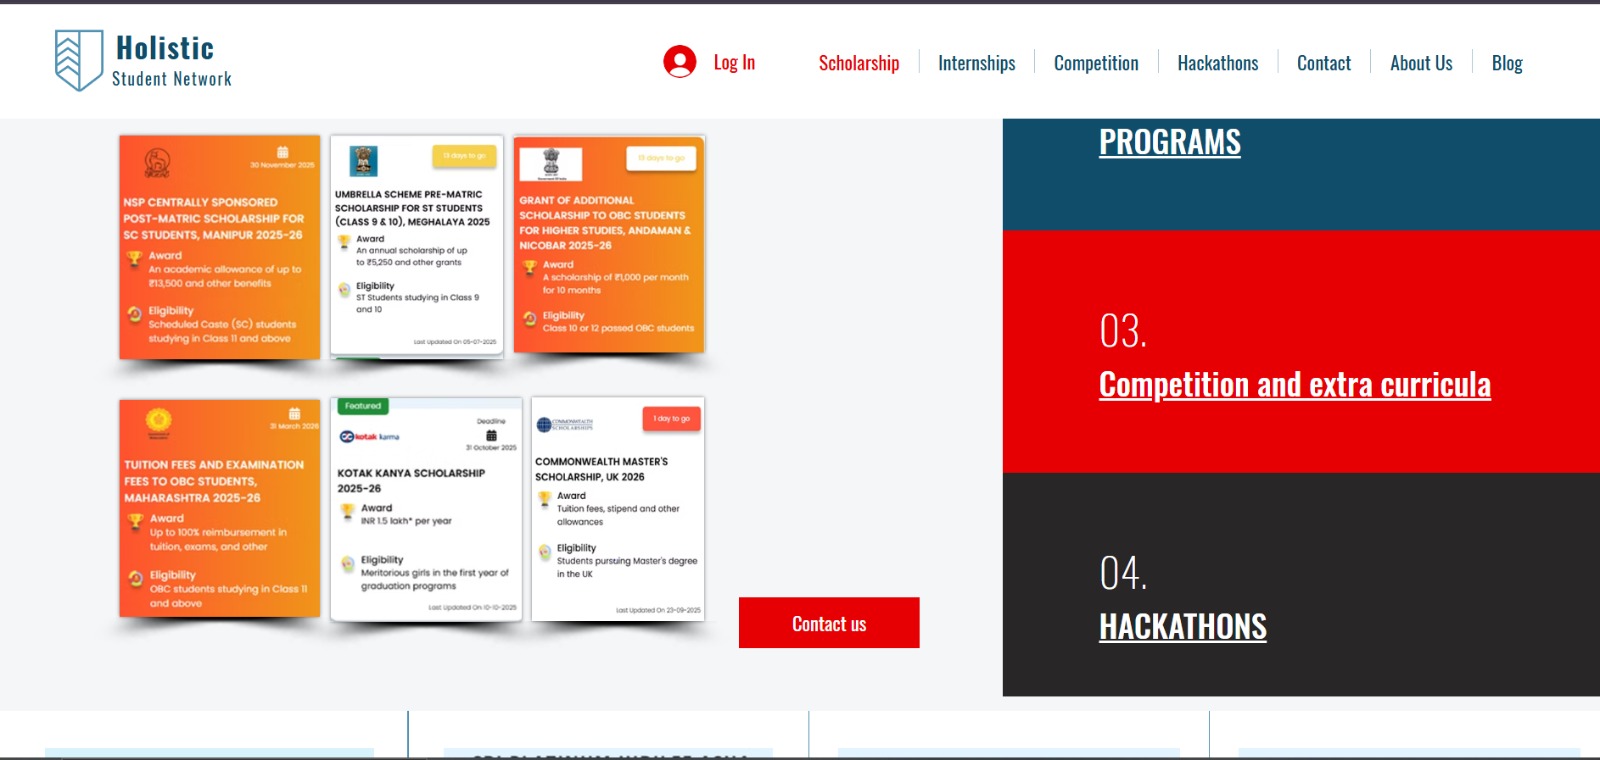Image resolution: width=1600 pixels, height=760 pixels.
Task: Click the Holistic Student Network shield logo
Action: point(79,60)
